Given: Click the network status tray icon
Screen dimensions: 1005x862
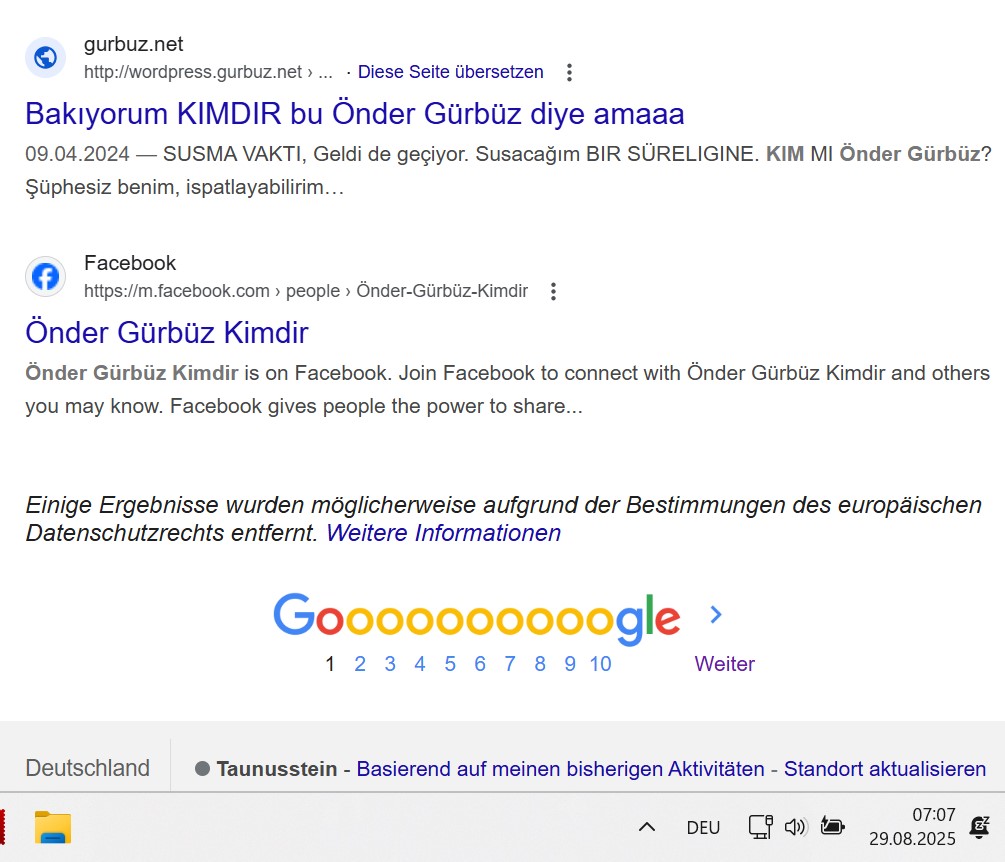Looking at the screenshot, I should tap(761, 827).
